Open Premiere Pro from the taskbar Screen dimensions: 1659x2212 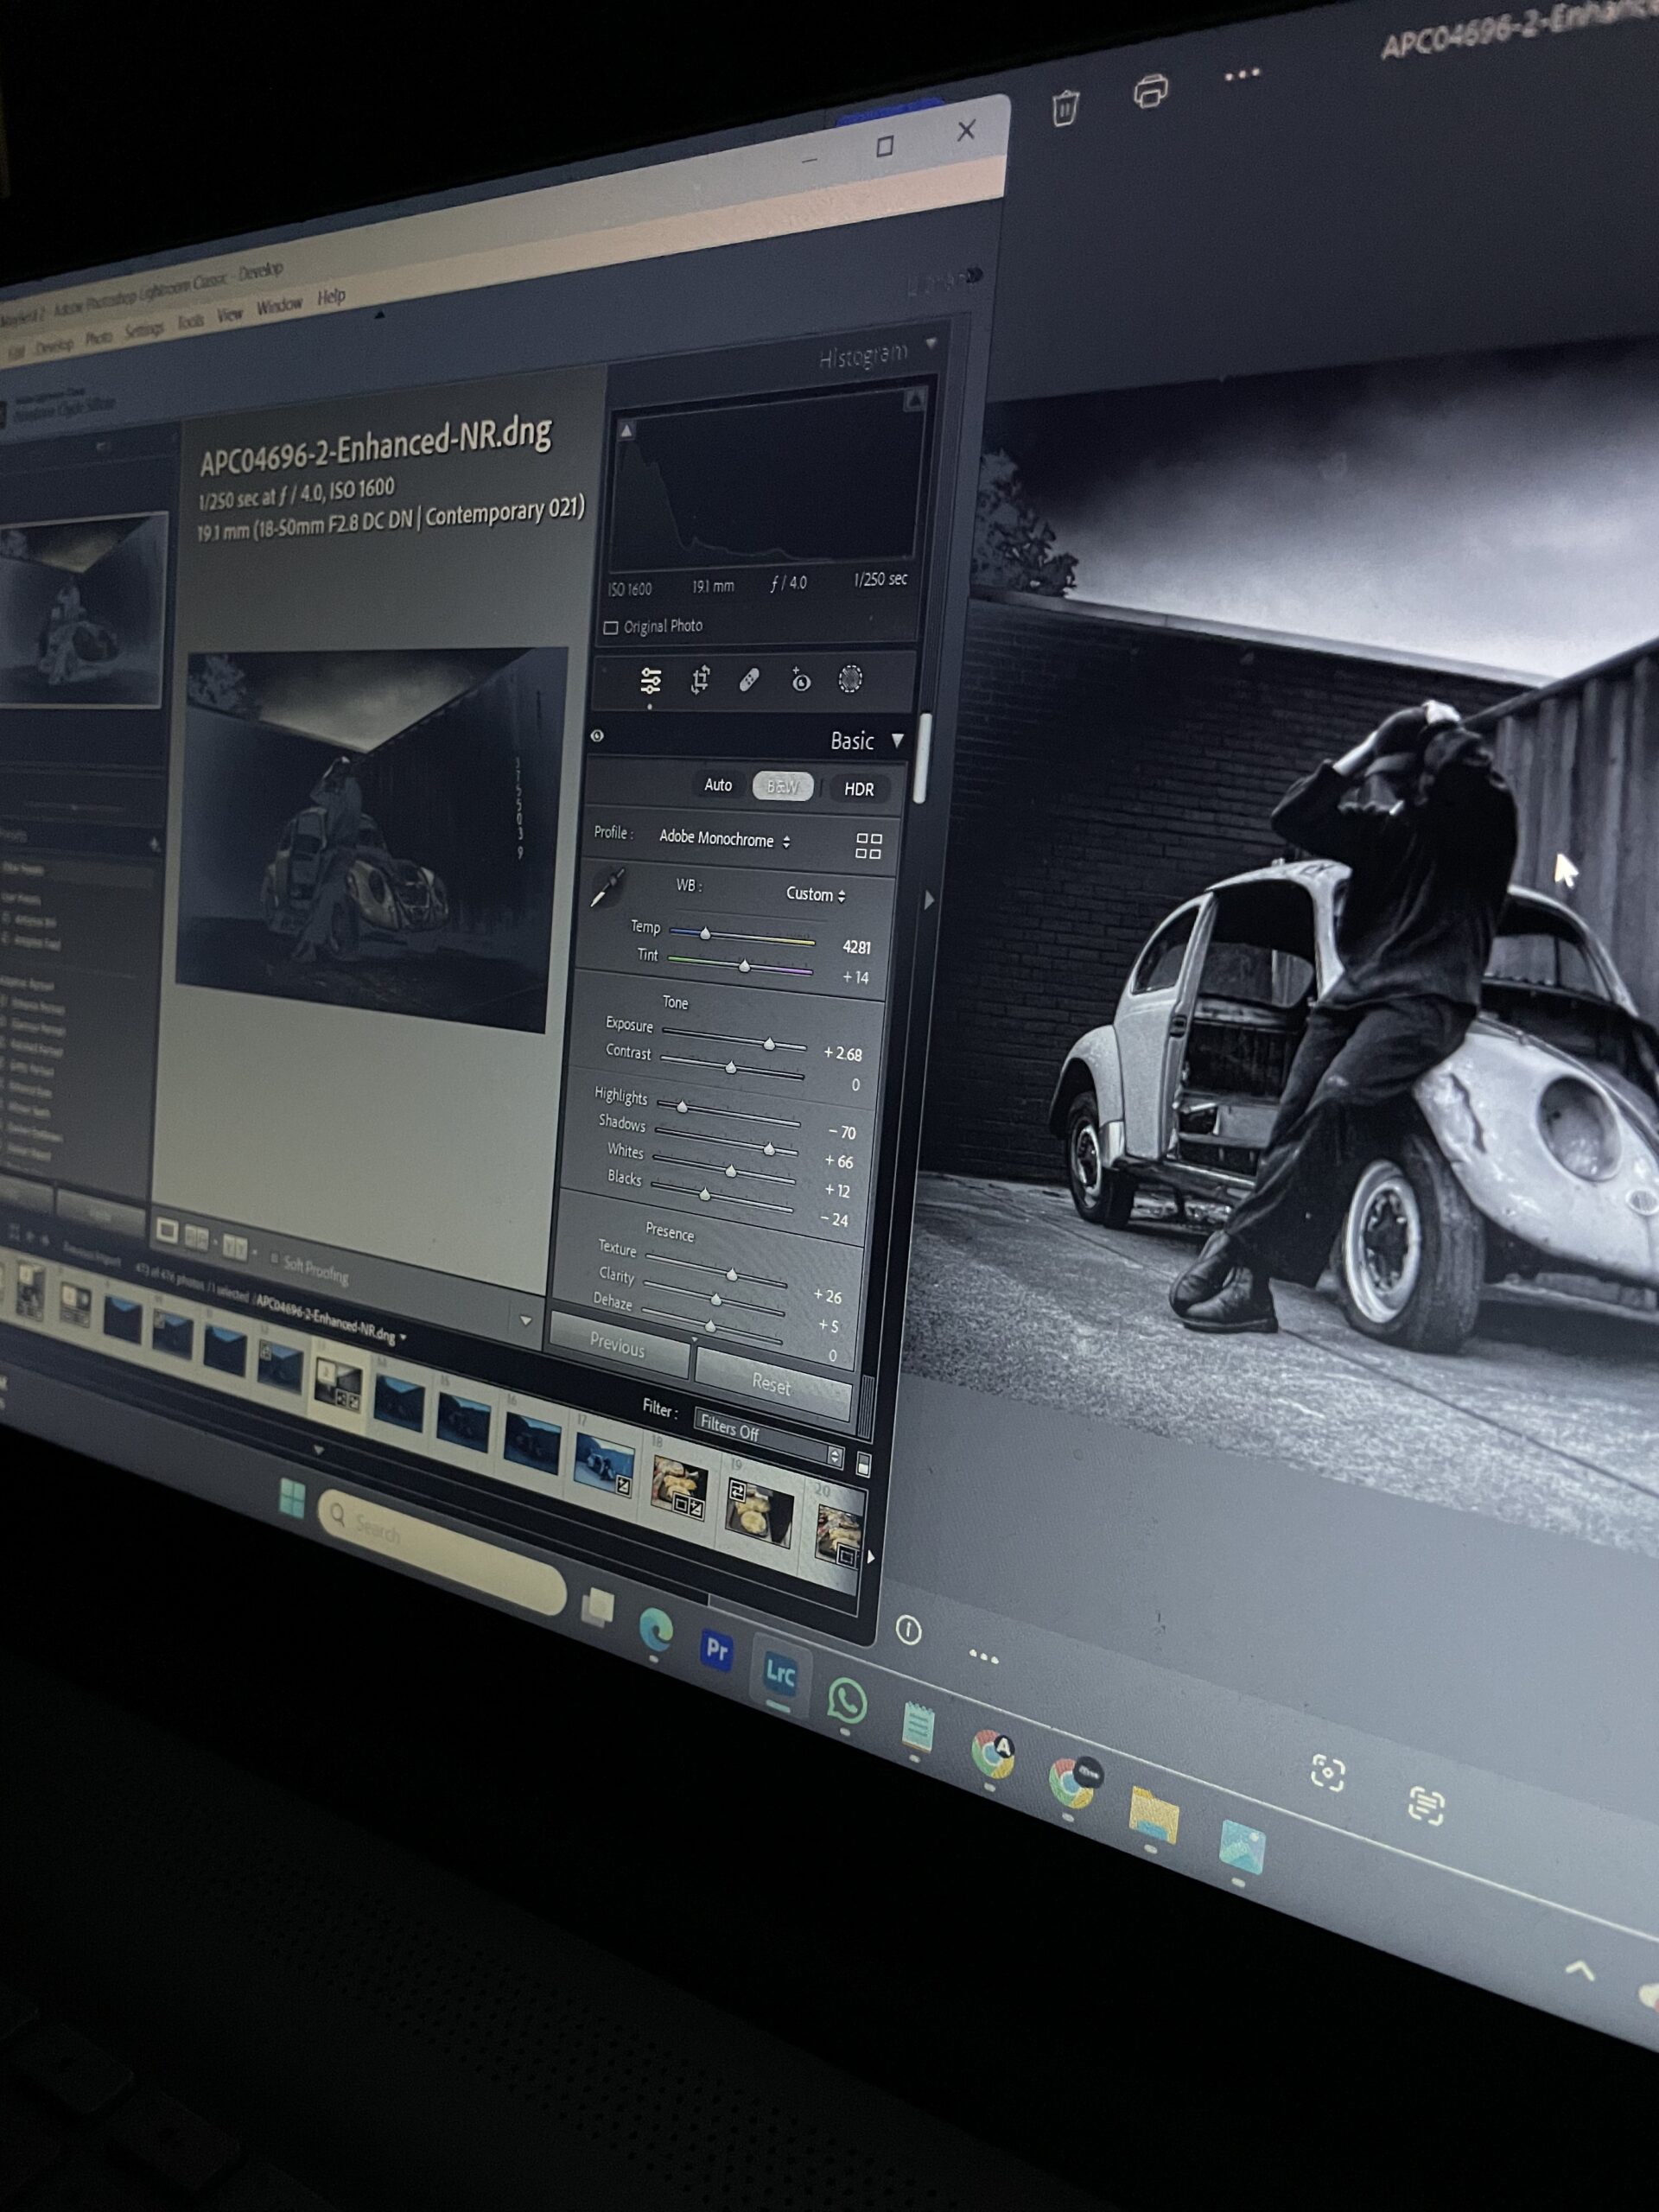click(717, 1650)
